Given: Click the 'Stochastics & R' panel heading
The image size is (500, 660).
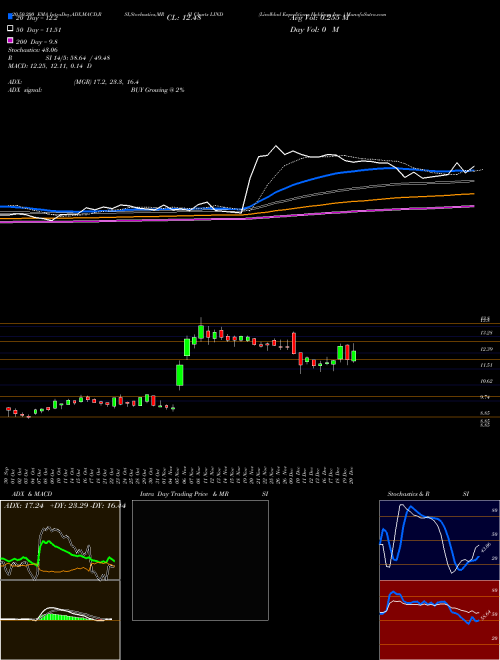Looking at the screenshot, I should (x=408, y=494).
